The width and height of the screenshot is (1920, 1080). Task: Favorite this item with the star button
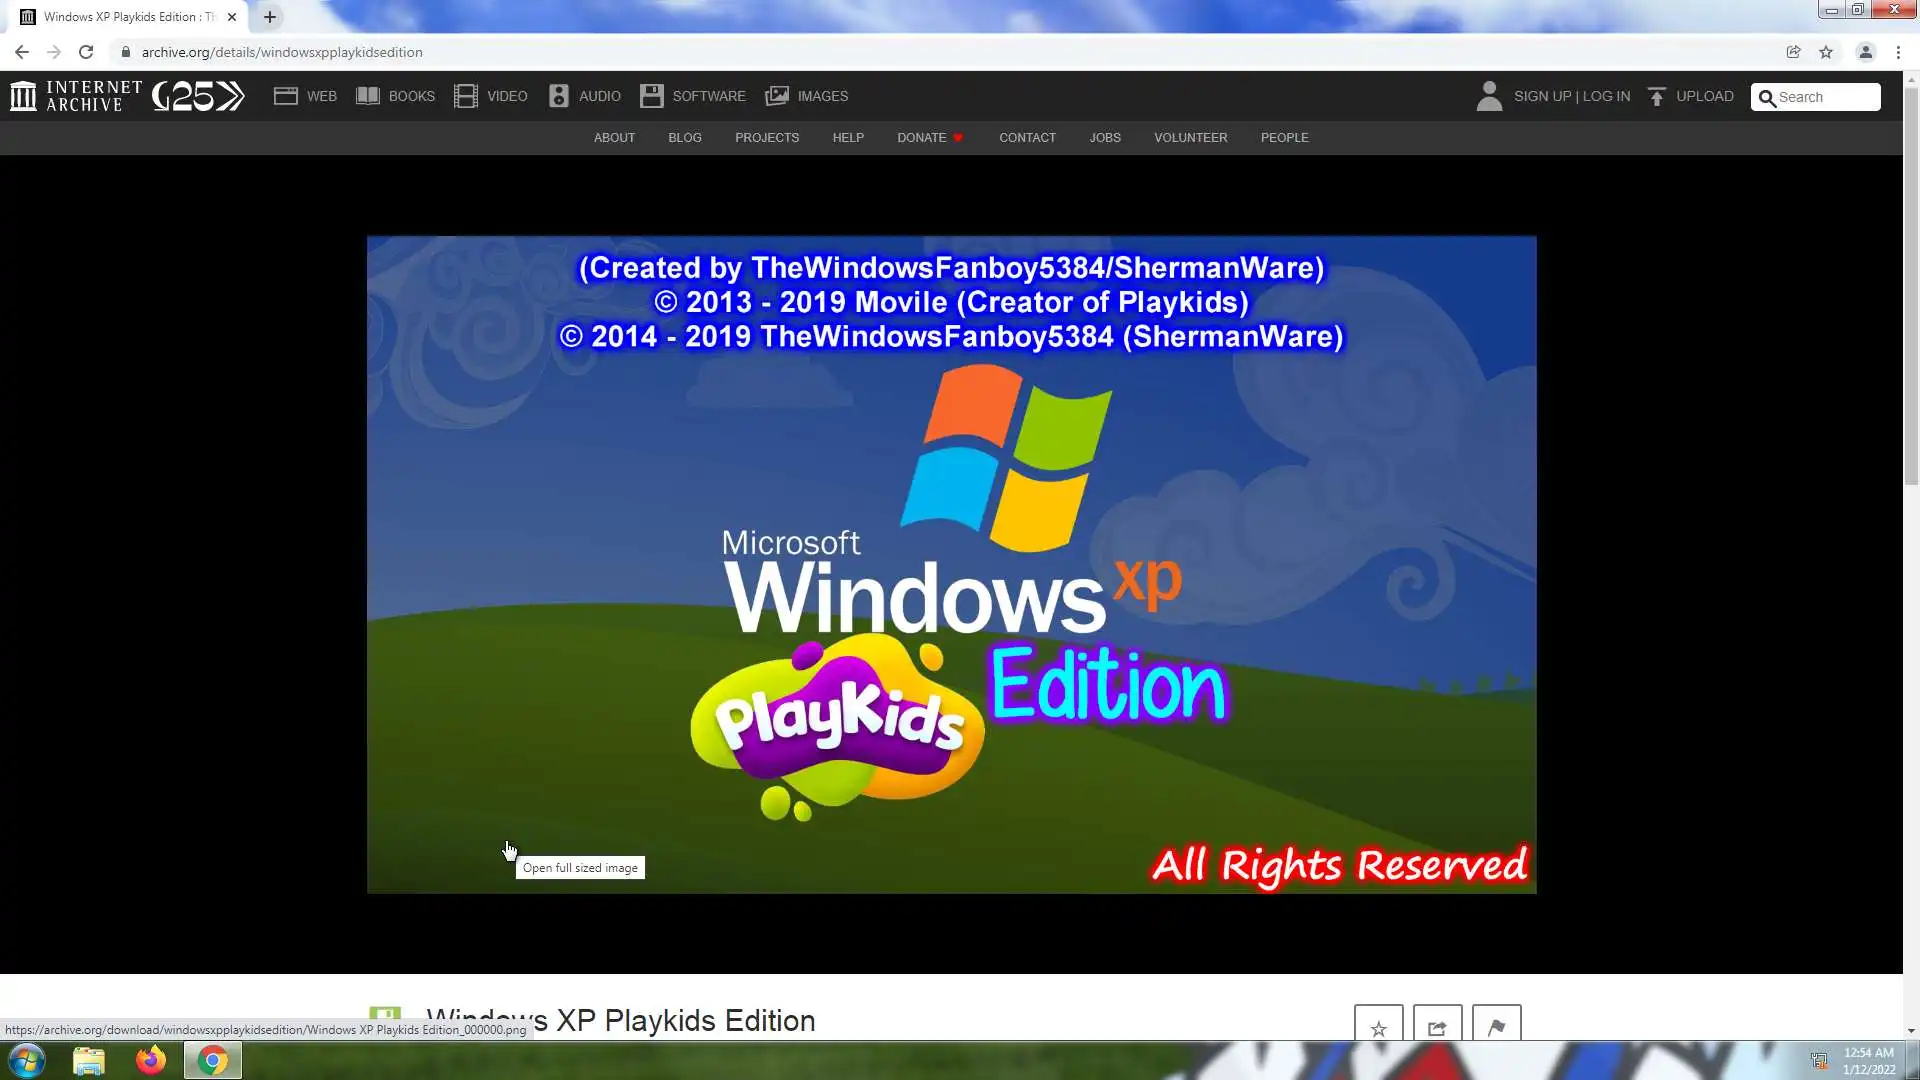coord(1378,1027)
